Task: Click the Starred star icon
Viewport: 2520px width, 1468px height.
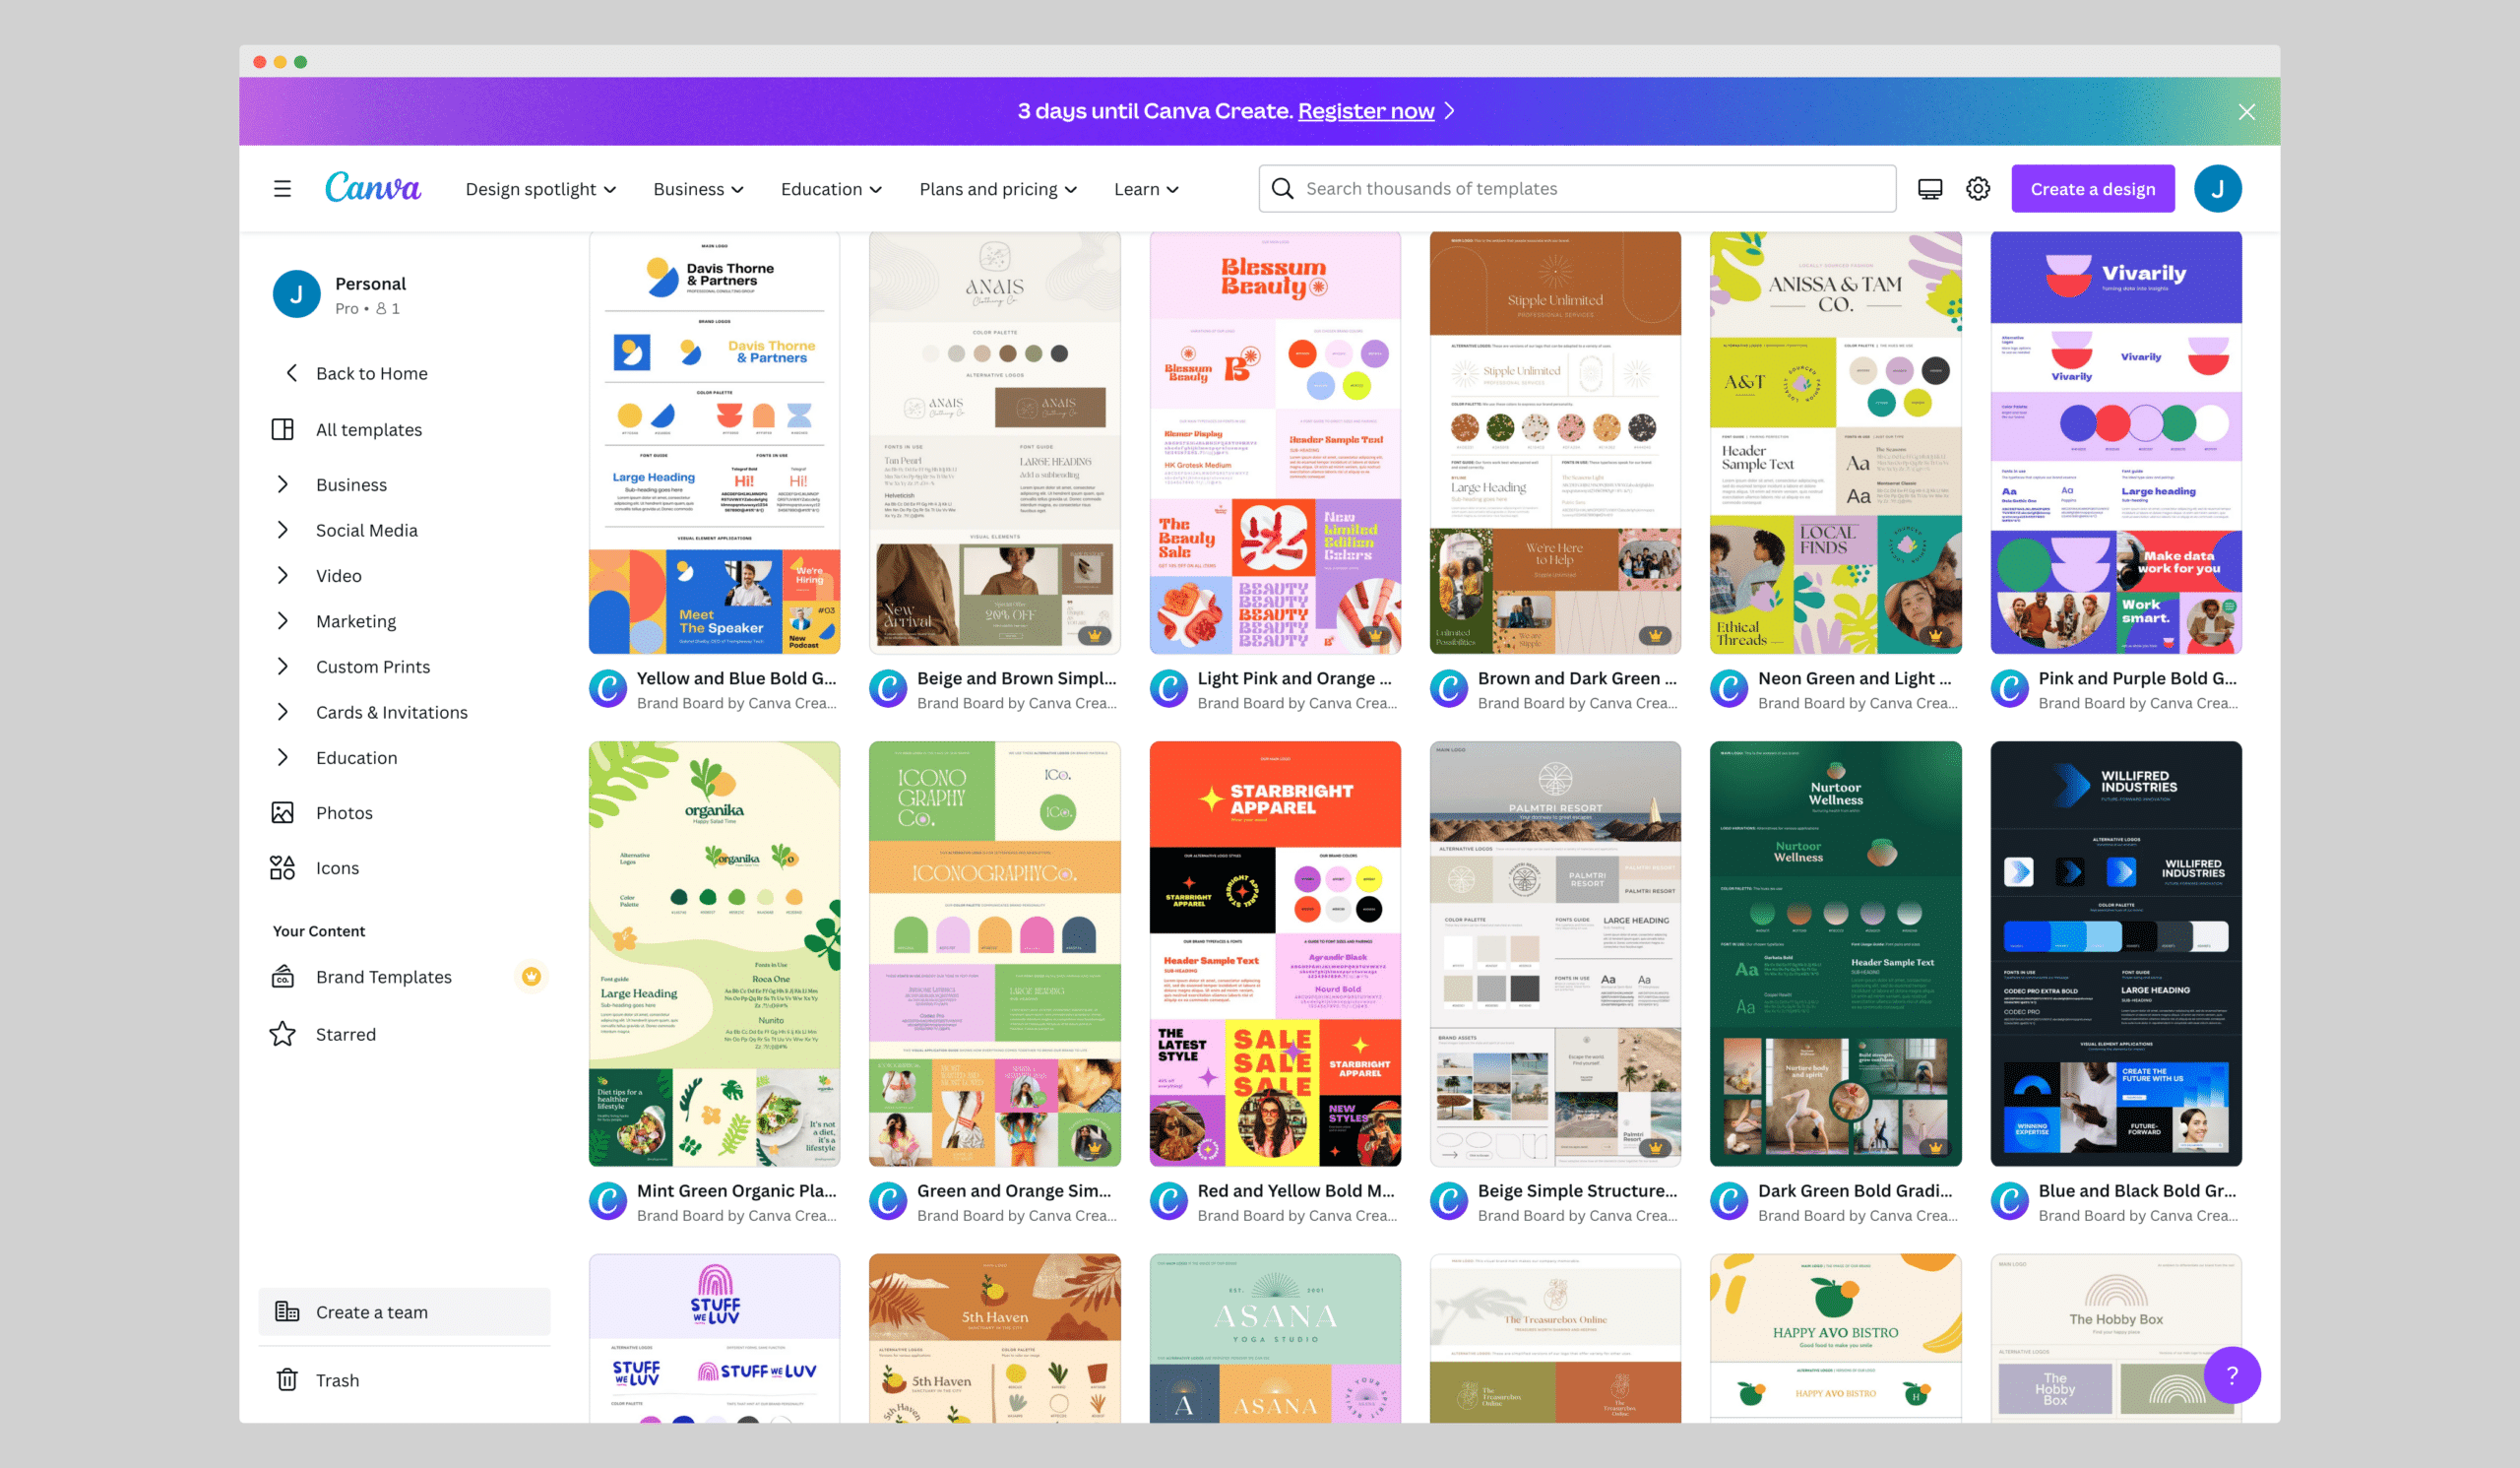Action: click(283, 1033)
